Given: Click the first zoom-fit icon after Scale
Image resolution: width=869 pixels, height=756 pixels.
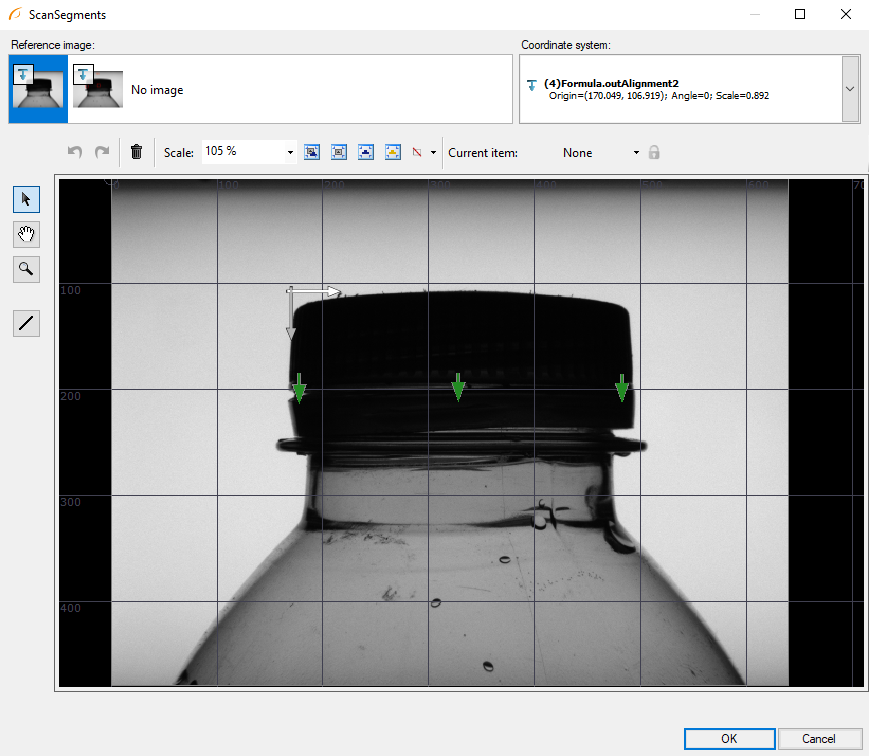Looking at the screenshot, I should (x=312, y=152).
